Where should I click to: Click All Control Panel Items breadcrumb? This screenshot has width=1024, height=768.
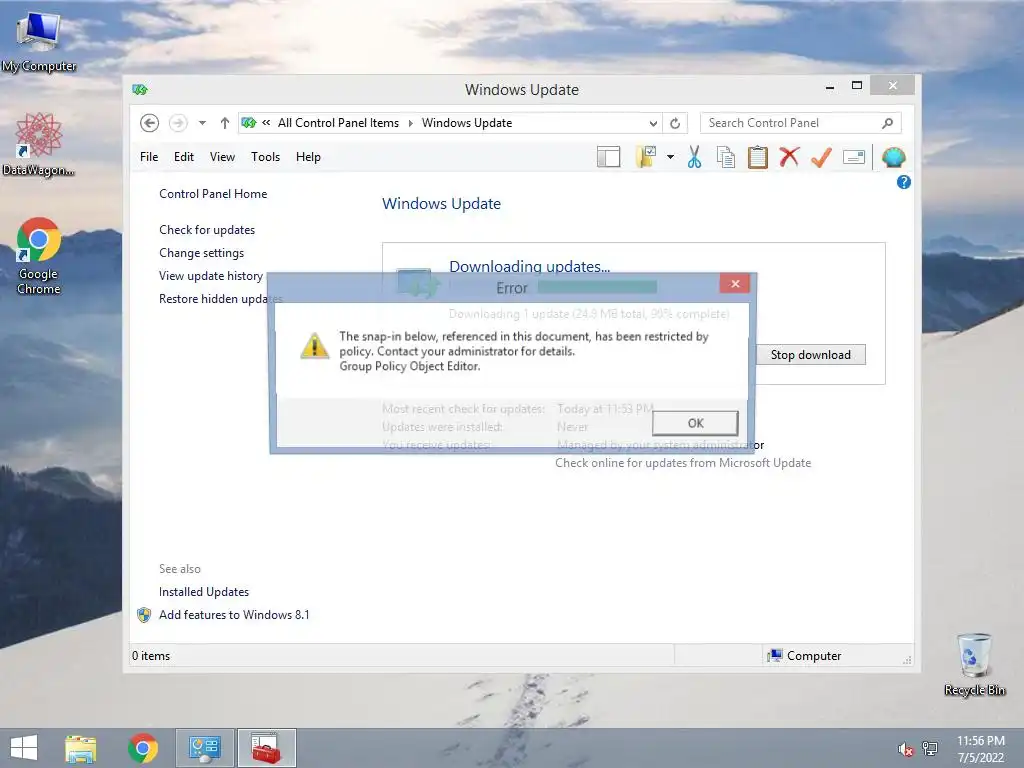[x=338, y=123]
